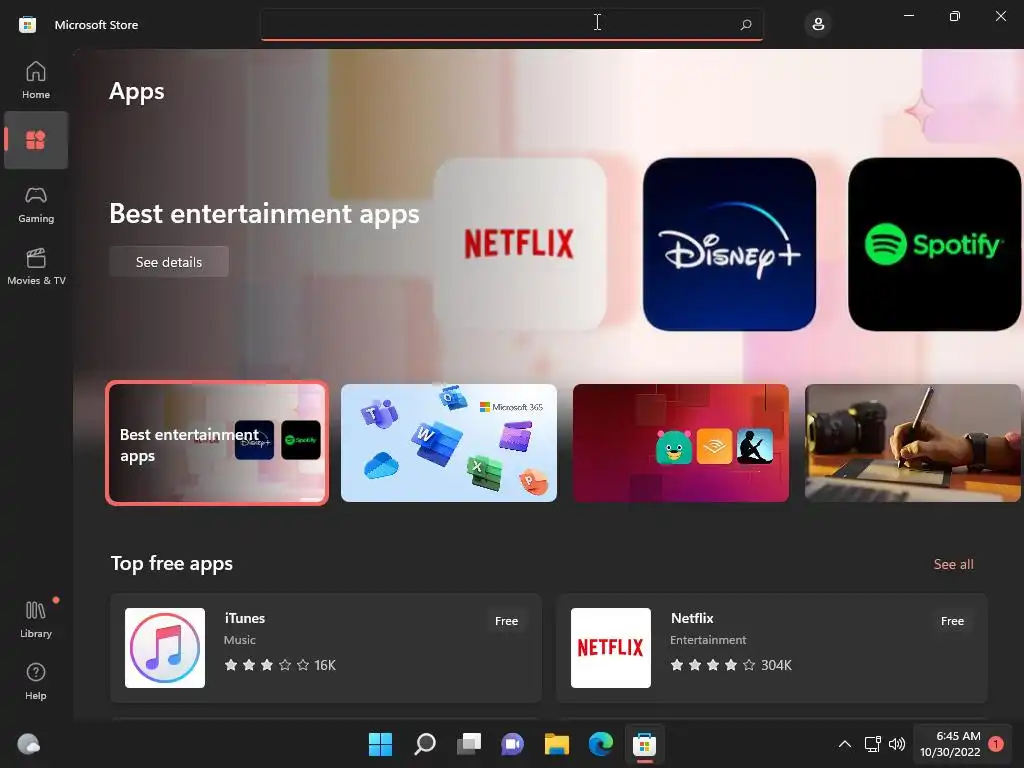Open the Gaming section
The image size is (1024, 768).
[x=36, y=204]
